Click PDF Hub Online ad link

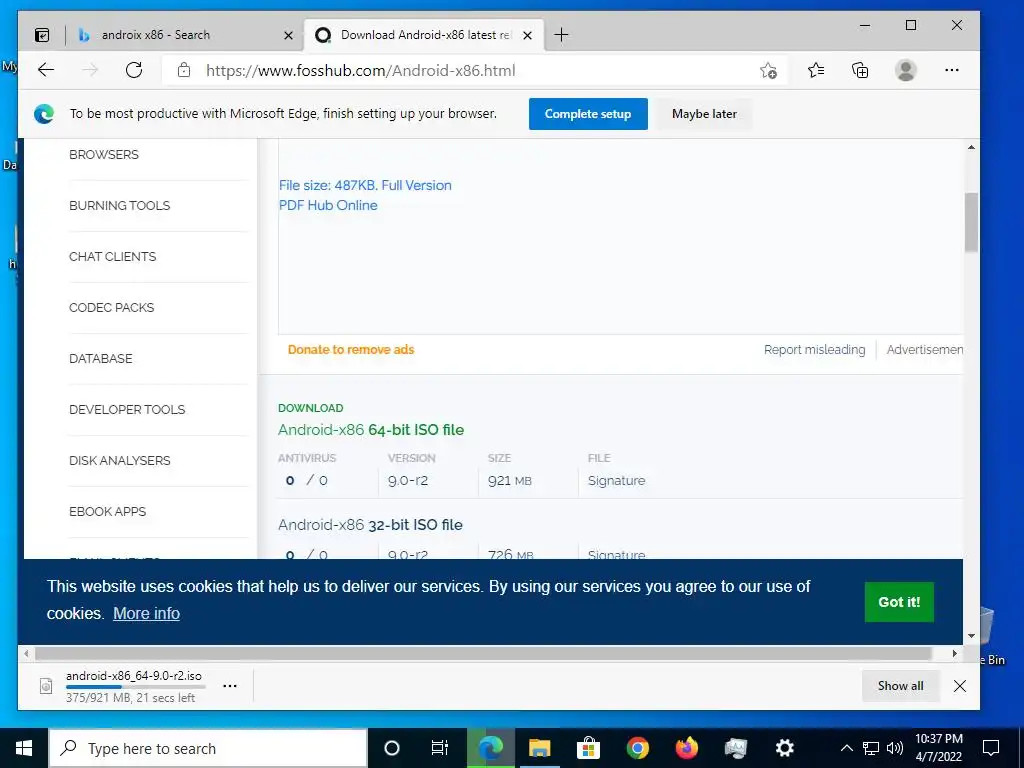pos(328,205)
